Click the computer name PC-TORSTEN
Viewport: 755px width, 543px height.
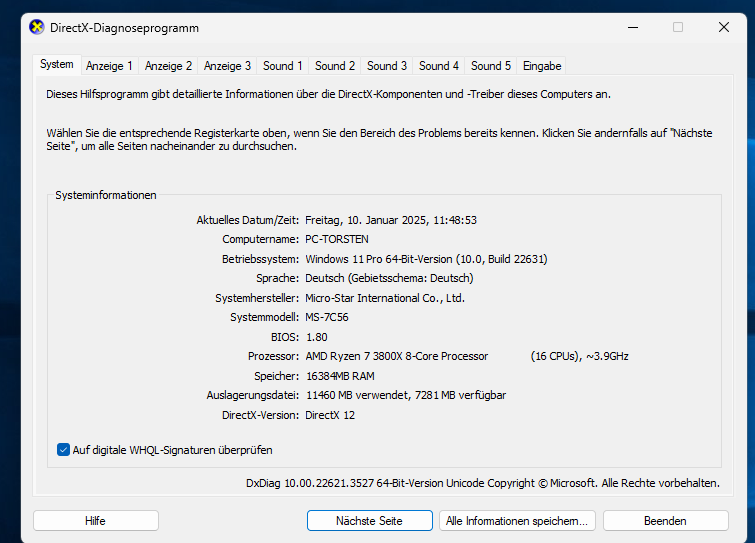[337, 239]
